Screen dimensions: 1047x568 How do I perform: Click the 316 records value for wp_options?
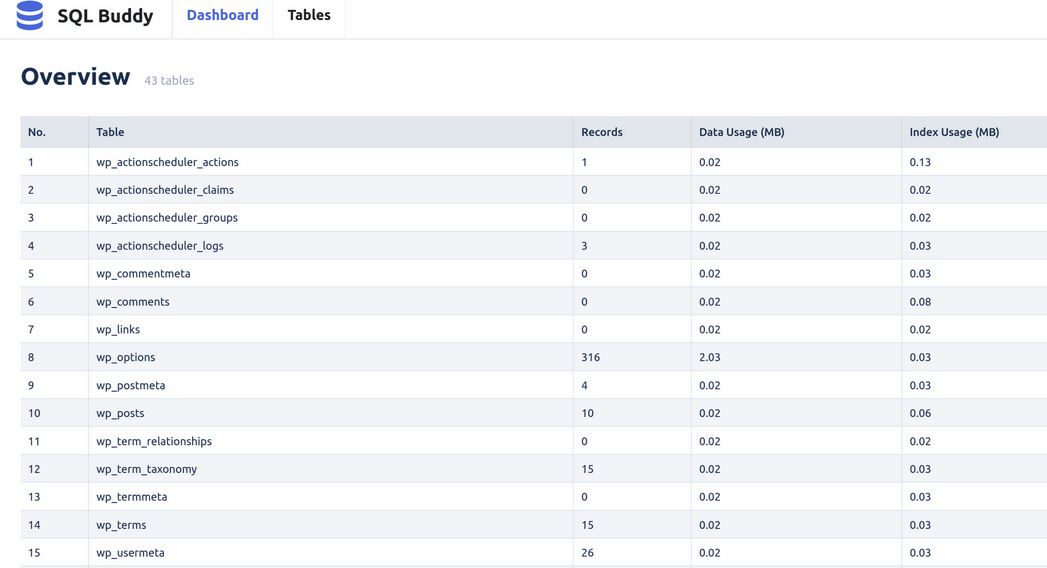click(x=590, y=357)
